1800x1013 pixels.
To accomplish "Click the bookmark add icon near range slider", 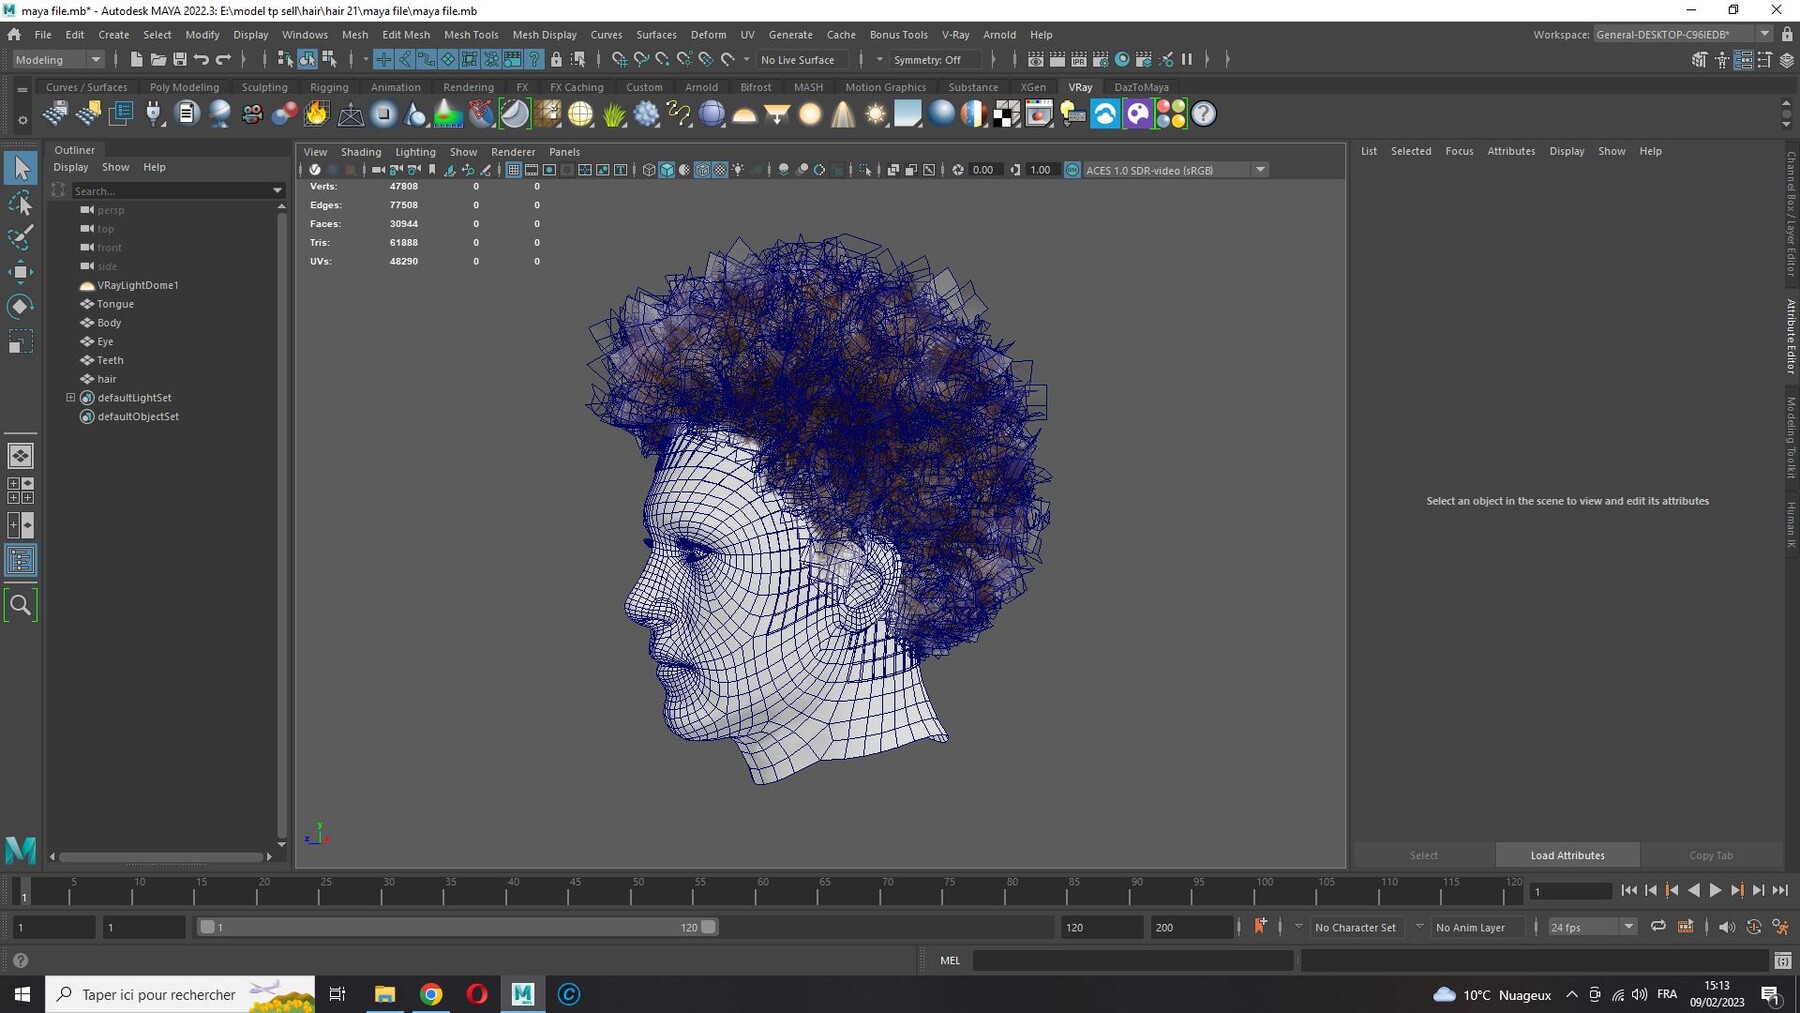I will [1260, 927].
